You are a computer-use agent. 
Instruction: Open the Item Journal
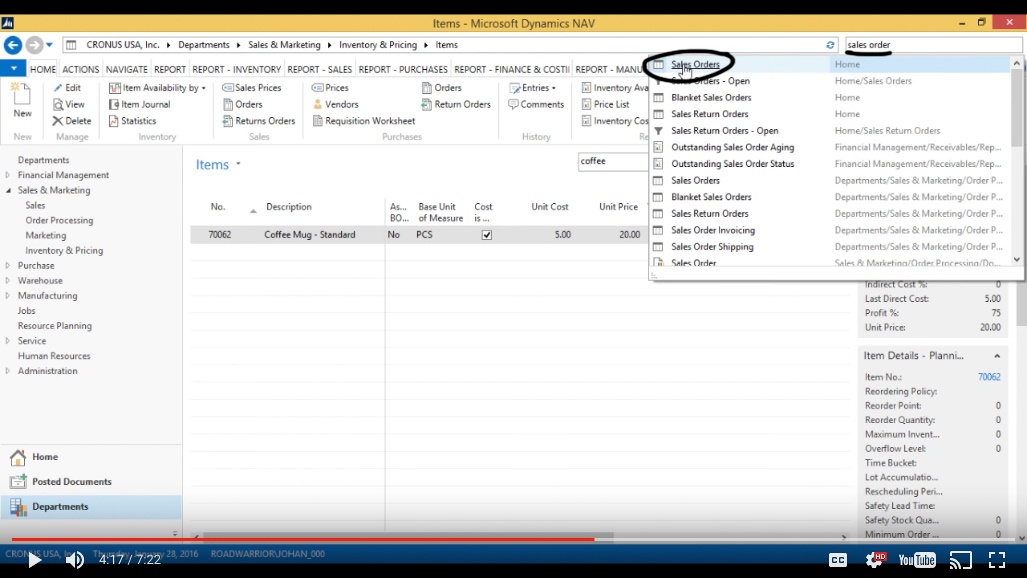147,104
